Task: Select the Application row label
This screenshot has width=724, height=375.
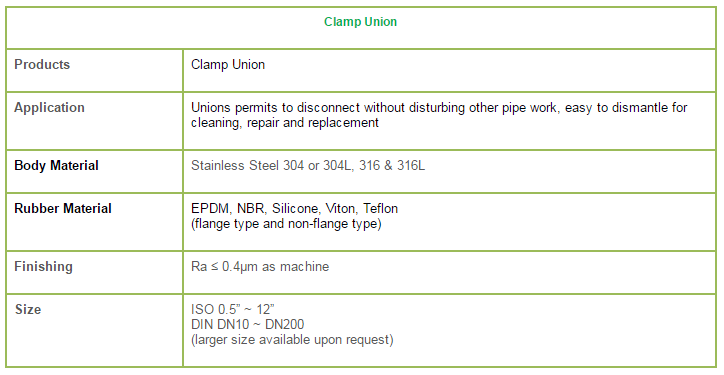Action: [x=49, y=108]
